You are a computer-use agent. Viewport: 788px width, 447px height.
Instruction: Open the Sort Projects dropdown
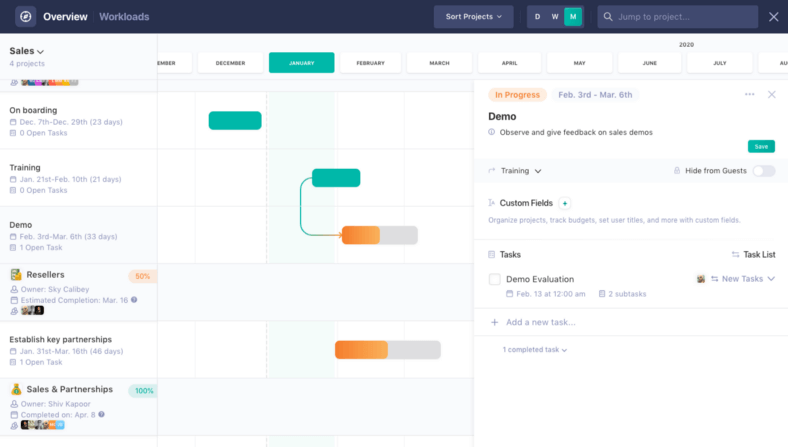click(x=473, y=17)
